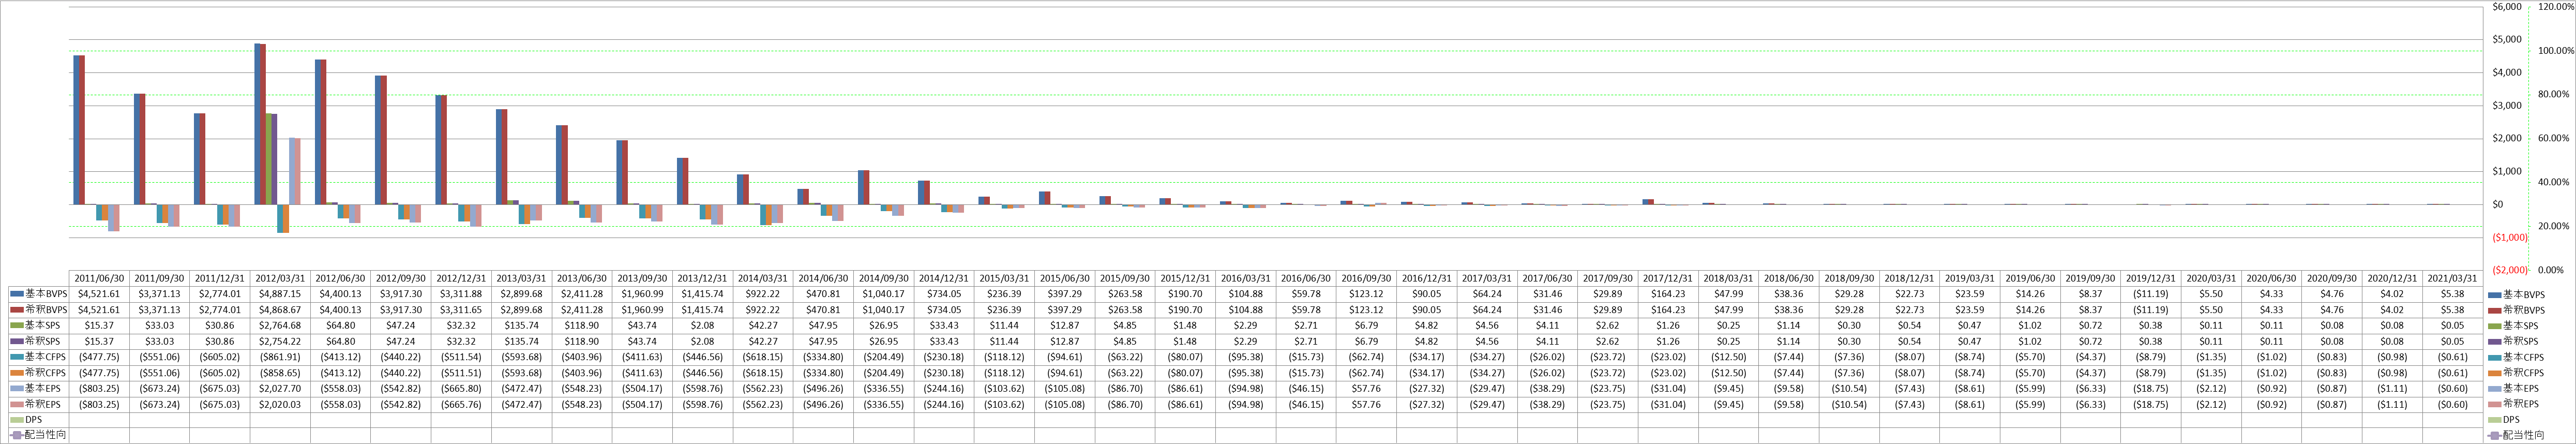Click 基本CFPS value ($618.15) for 2014/03/31

762,357
